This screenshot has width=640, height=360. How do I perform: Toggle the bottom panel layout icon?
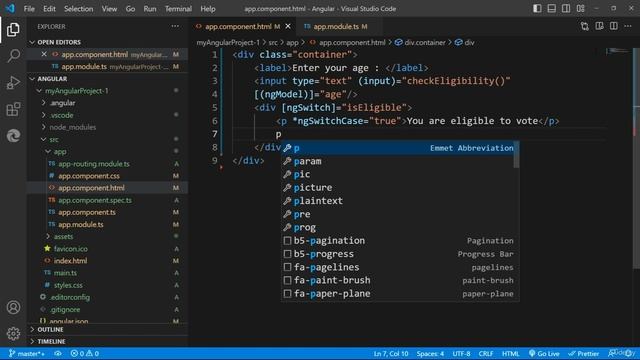tap(551, 9)
